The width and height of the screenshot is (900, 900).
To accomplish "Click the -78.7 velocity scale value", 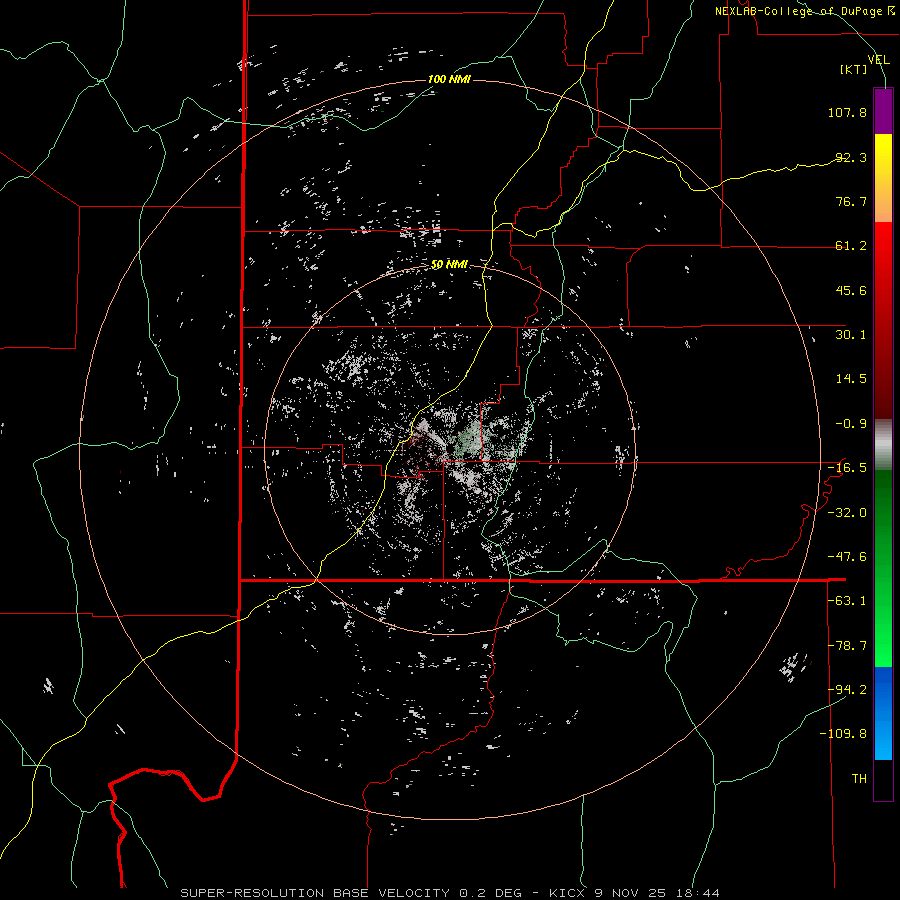I will tap(847, 646).
